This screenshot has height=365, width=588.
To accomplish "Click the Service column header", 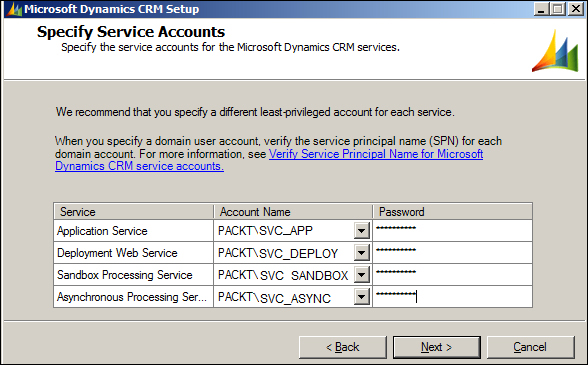I will coord(134,212).
